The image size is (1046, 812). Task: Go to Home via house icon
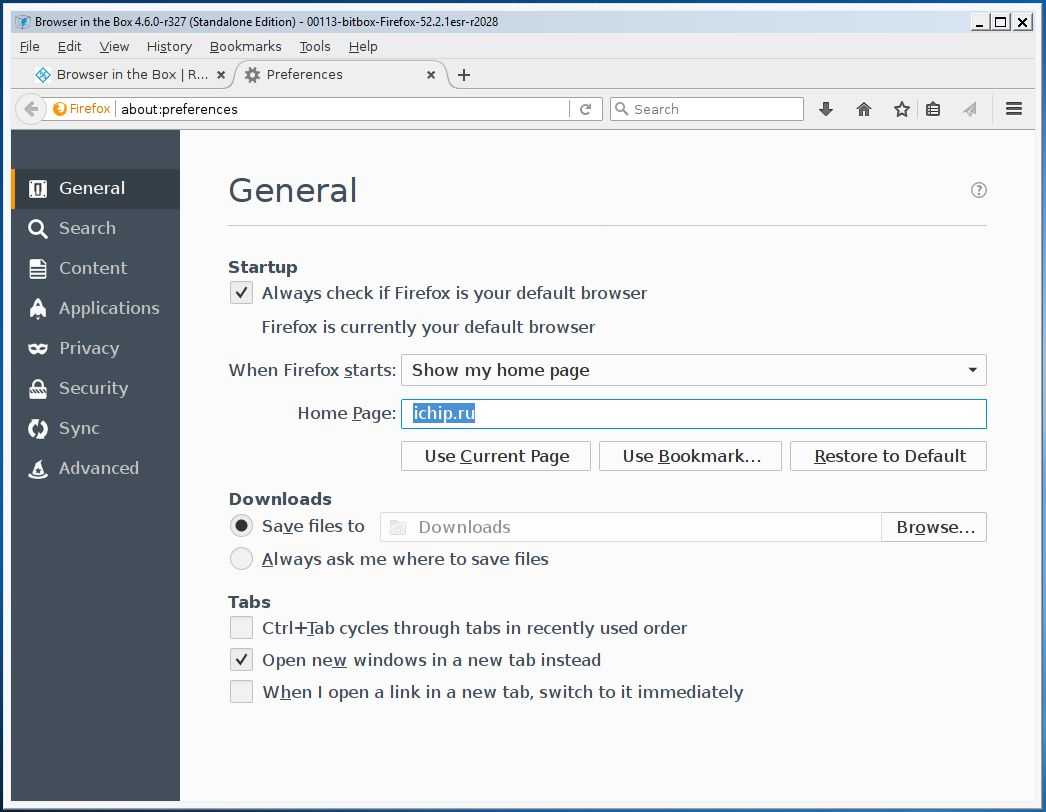coord(864,109)
